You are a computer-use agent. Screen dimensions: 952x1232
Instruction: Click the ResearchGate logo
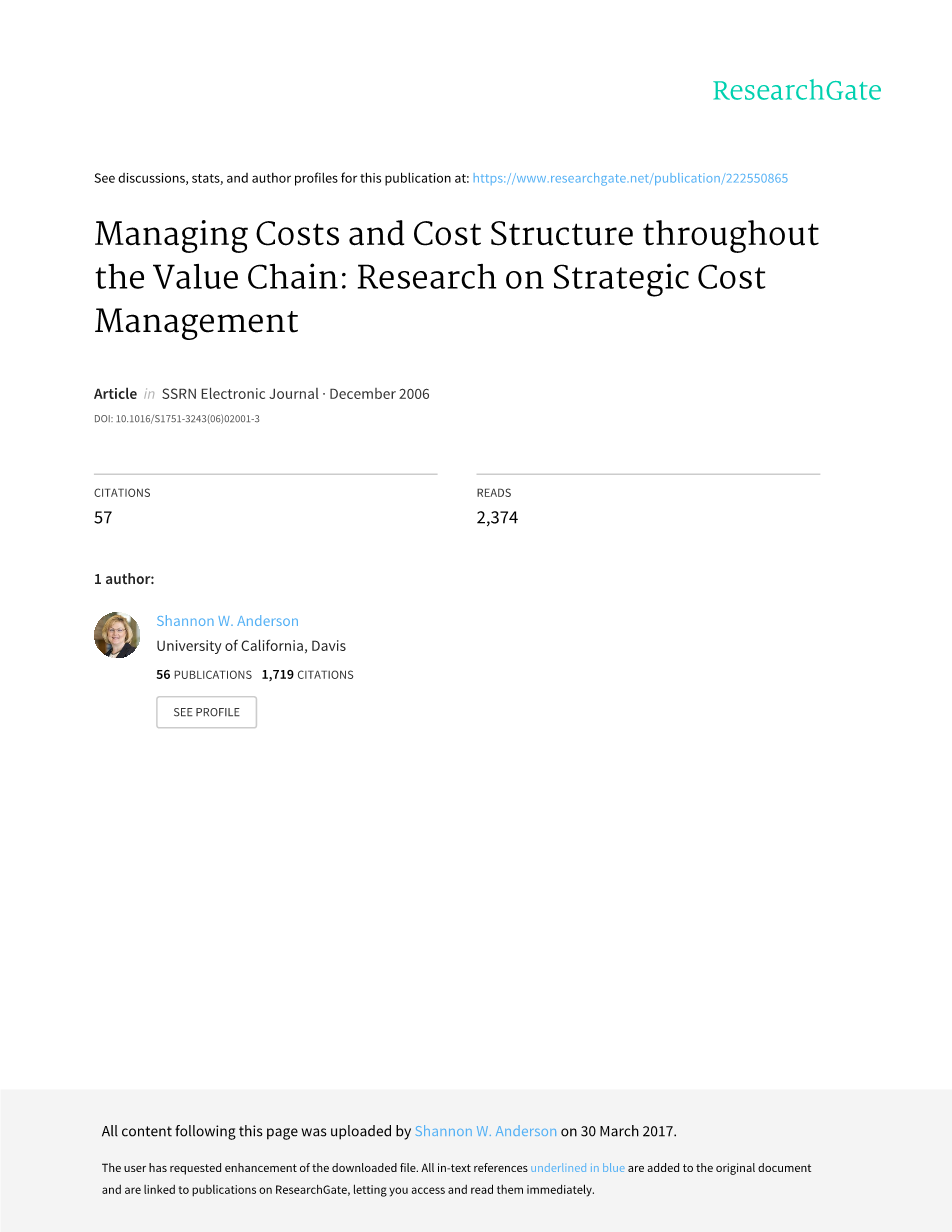point(796,91)
